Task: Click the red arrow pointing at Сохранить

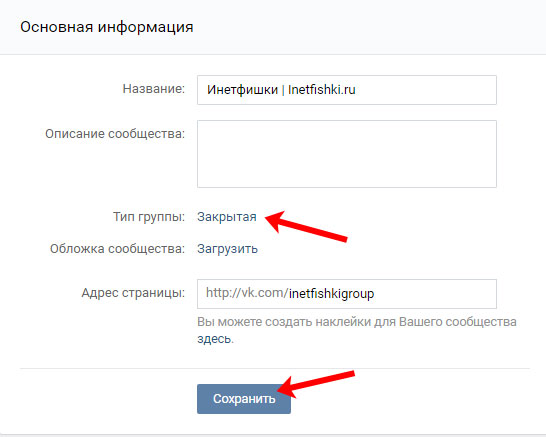Action: (x=316, y=384)
